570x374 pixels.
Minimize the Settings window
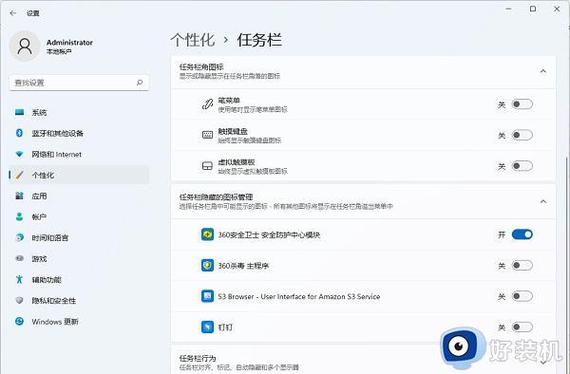tap(508, 9)
